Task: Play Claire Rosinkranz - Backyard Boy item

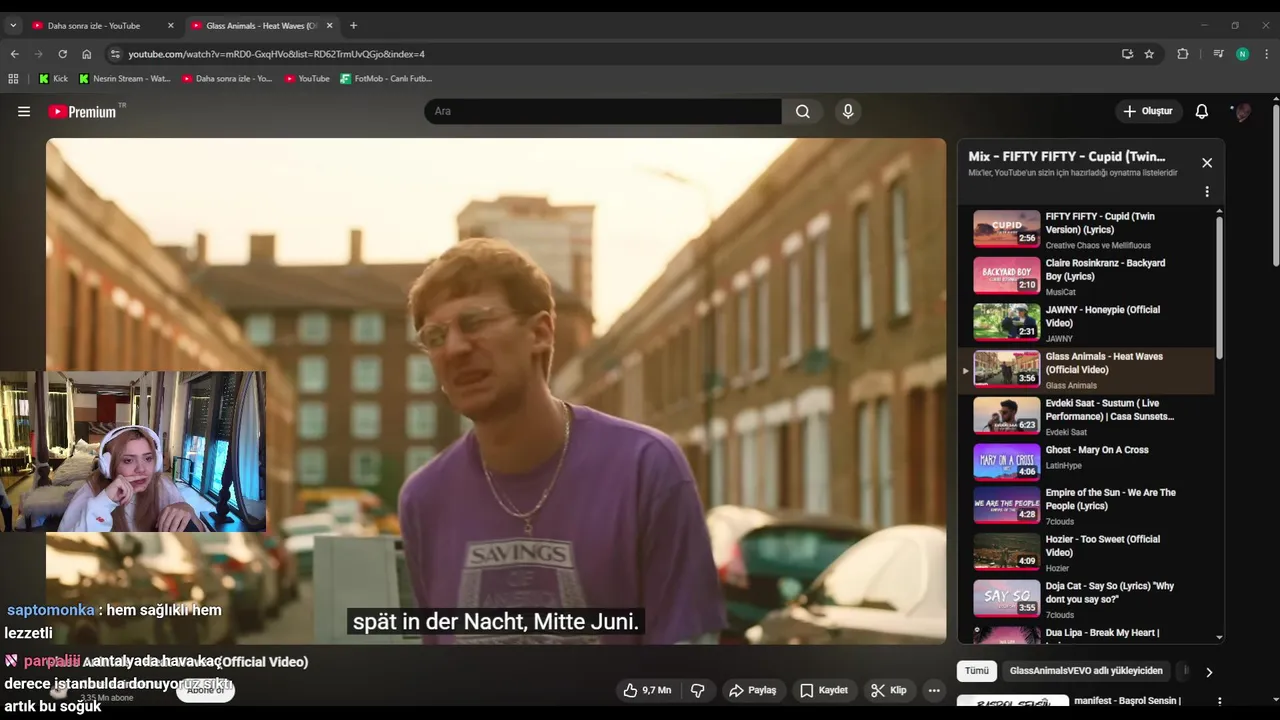Action: click(1088, 276)
